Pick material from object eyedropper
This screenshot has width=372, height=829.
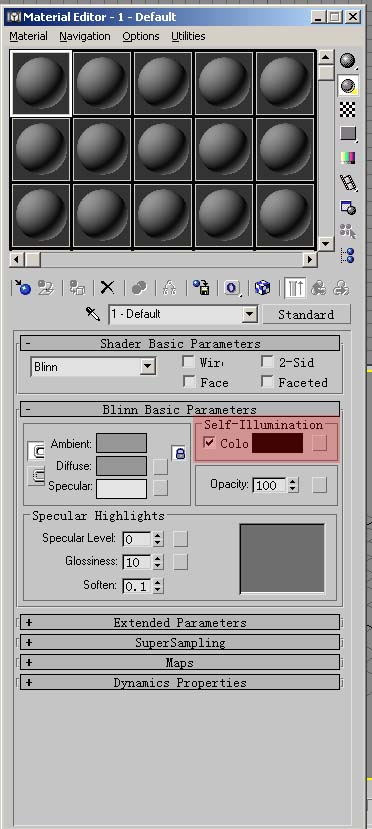(x=93, y=314)
